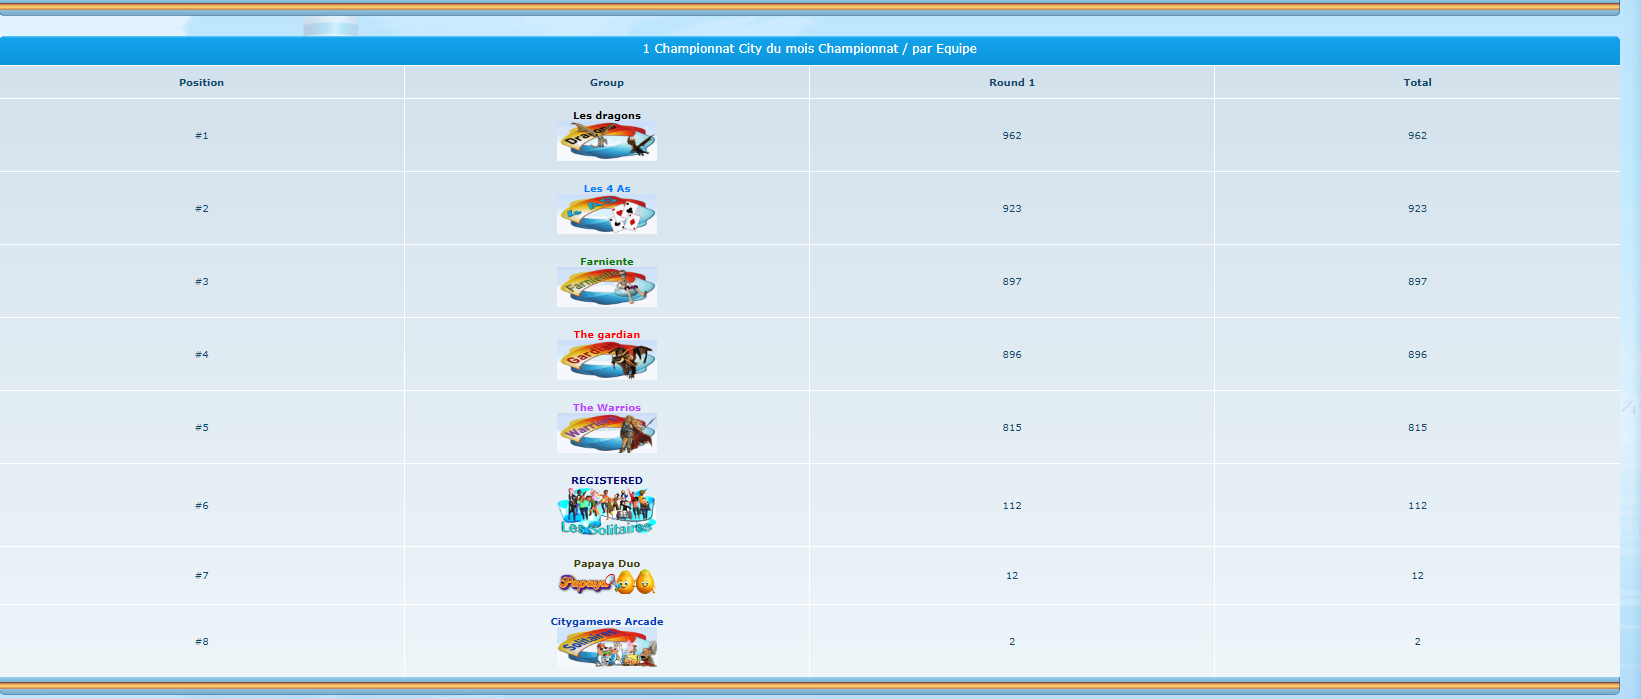Image resolution: width=1641 pixels, height=699 pixels.
Task: Click the REGISTERED group name
Action: coord(606,481)
